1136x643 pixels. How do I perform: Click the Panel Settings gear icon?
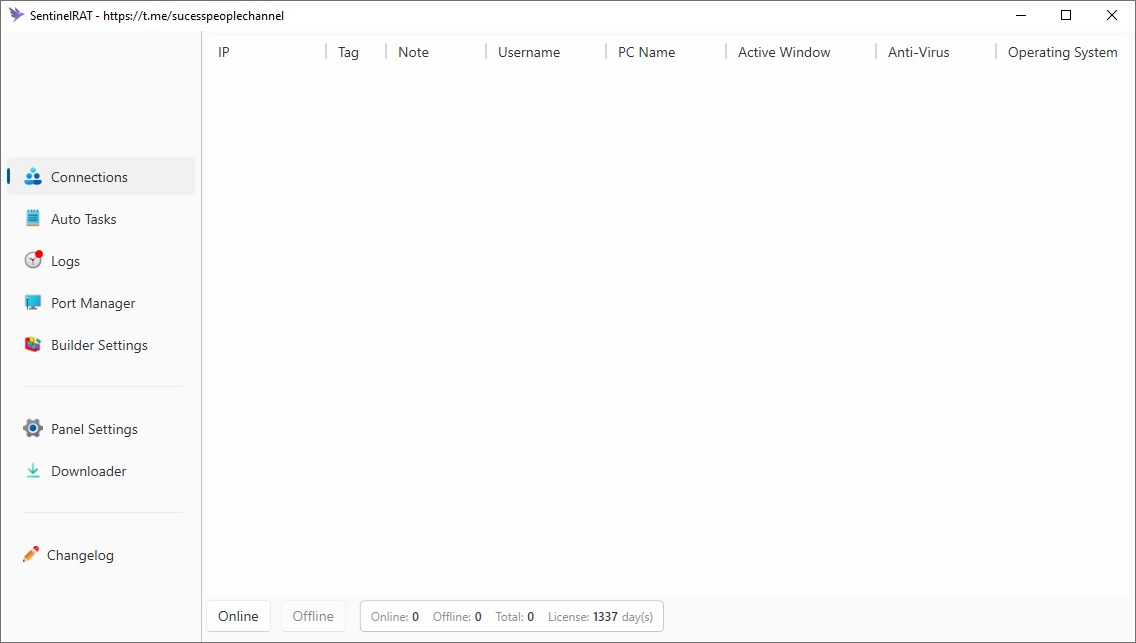pyautogui.click(x=33, y=429)
